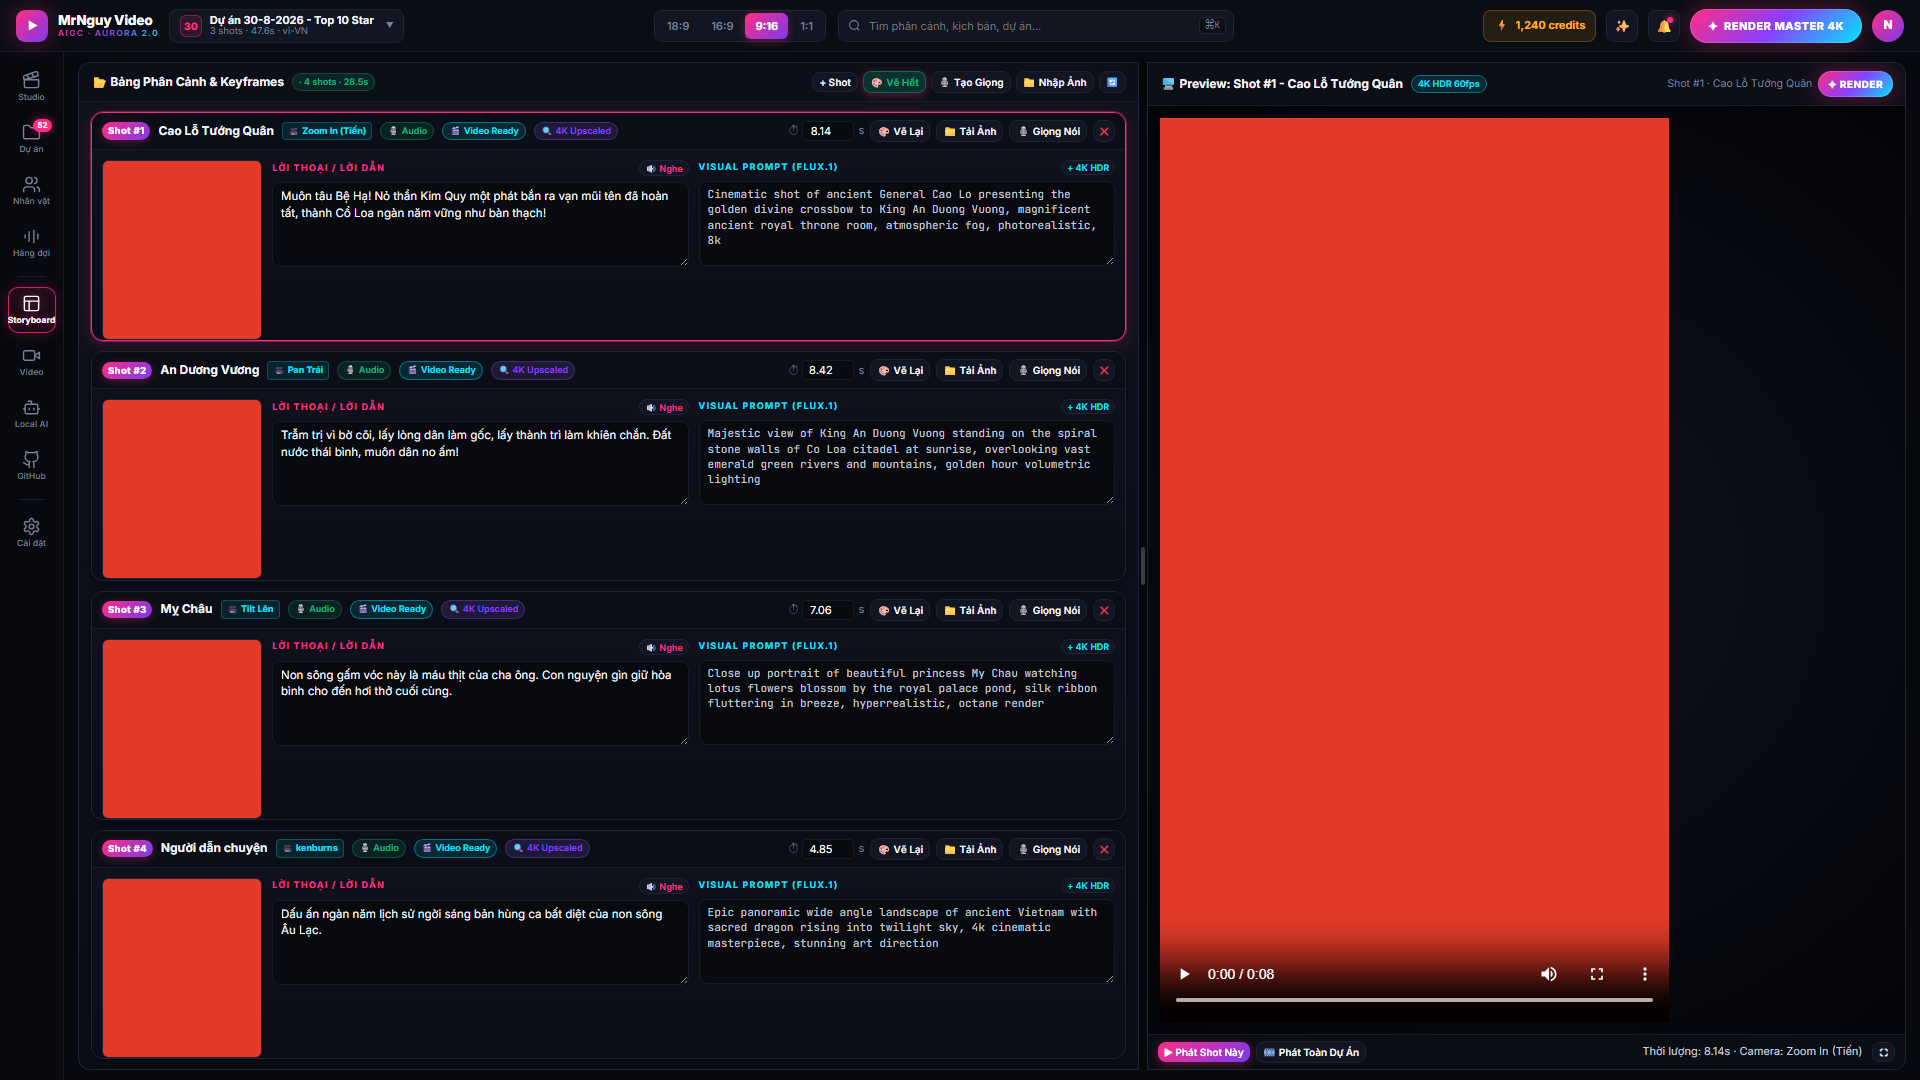1920x1080 pixels.
Task: Click Vẽ Hết button
Action: [894, 83]
